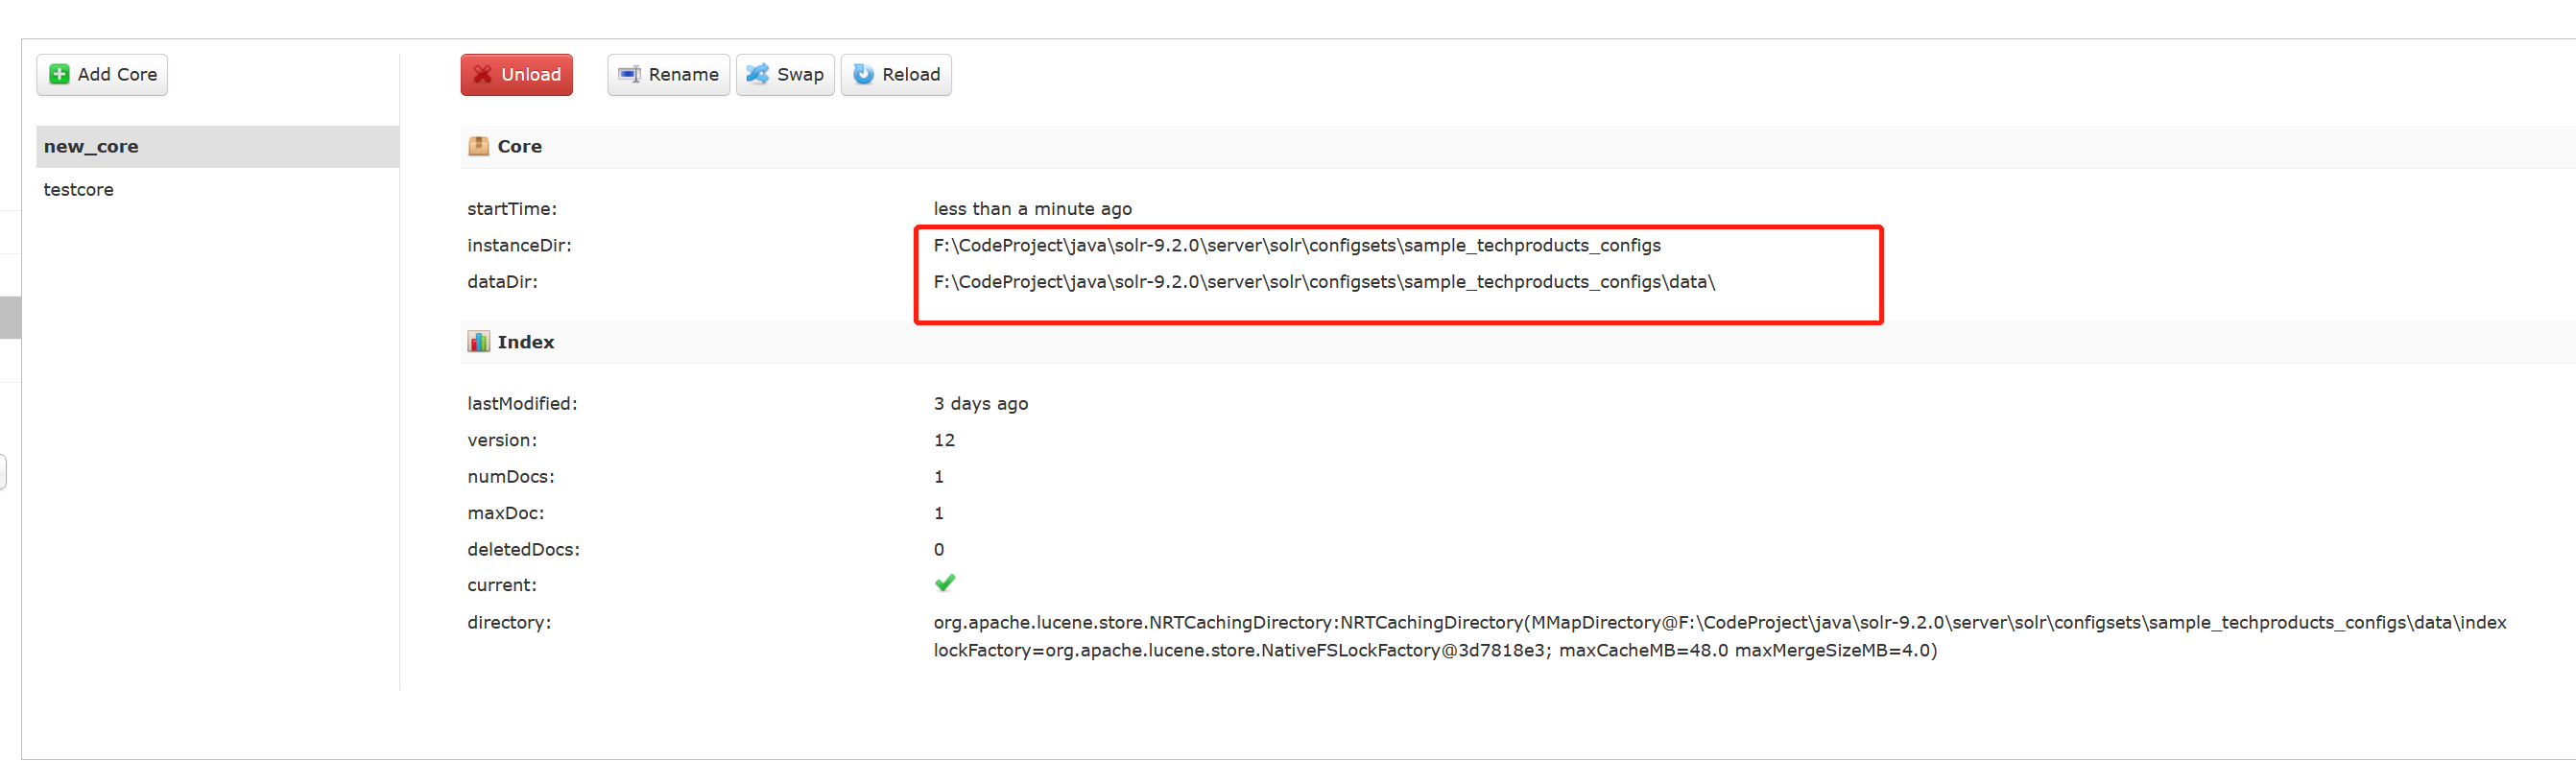2576x761 pixels.
Task: Click the directory label
Action: (509, 622)
